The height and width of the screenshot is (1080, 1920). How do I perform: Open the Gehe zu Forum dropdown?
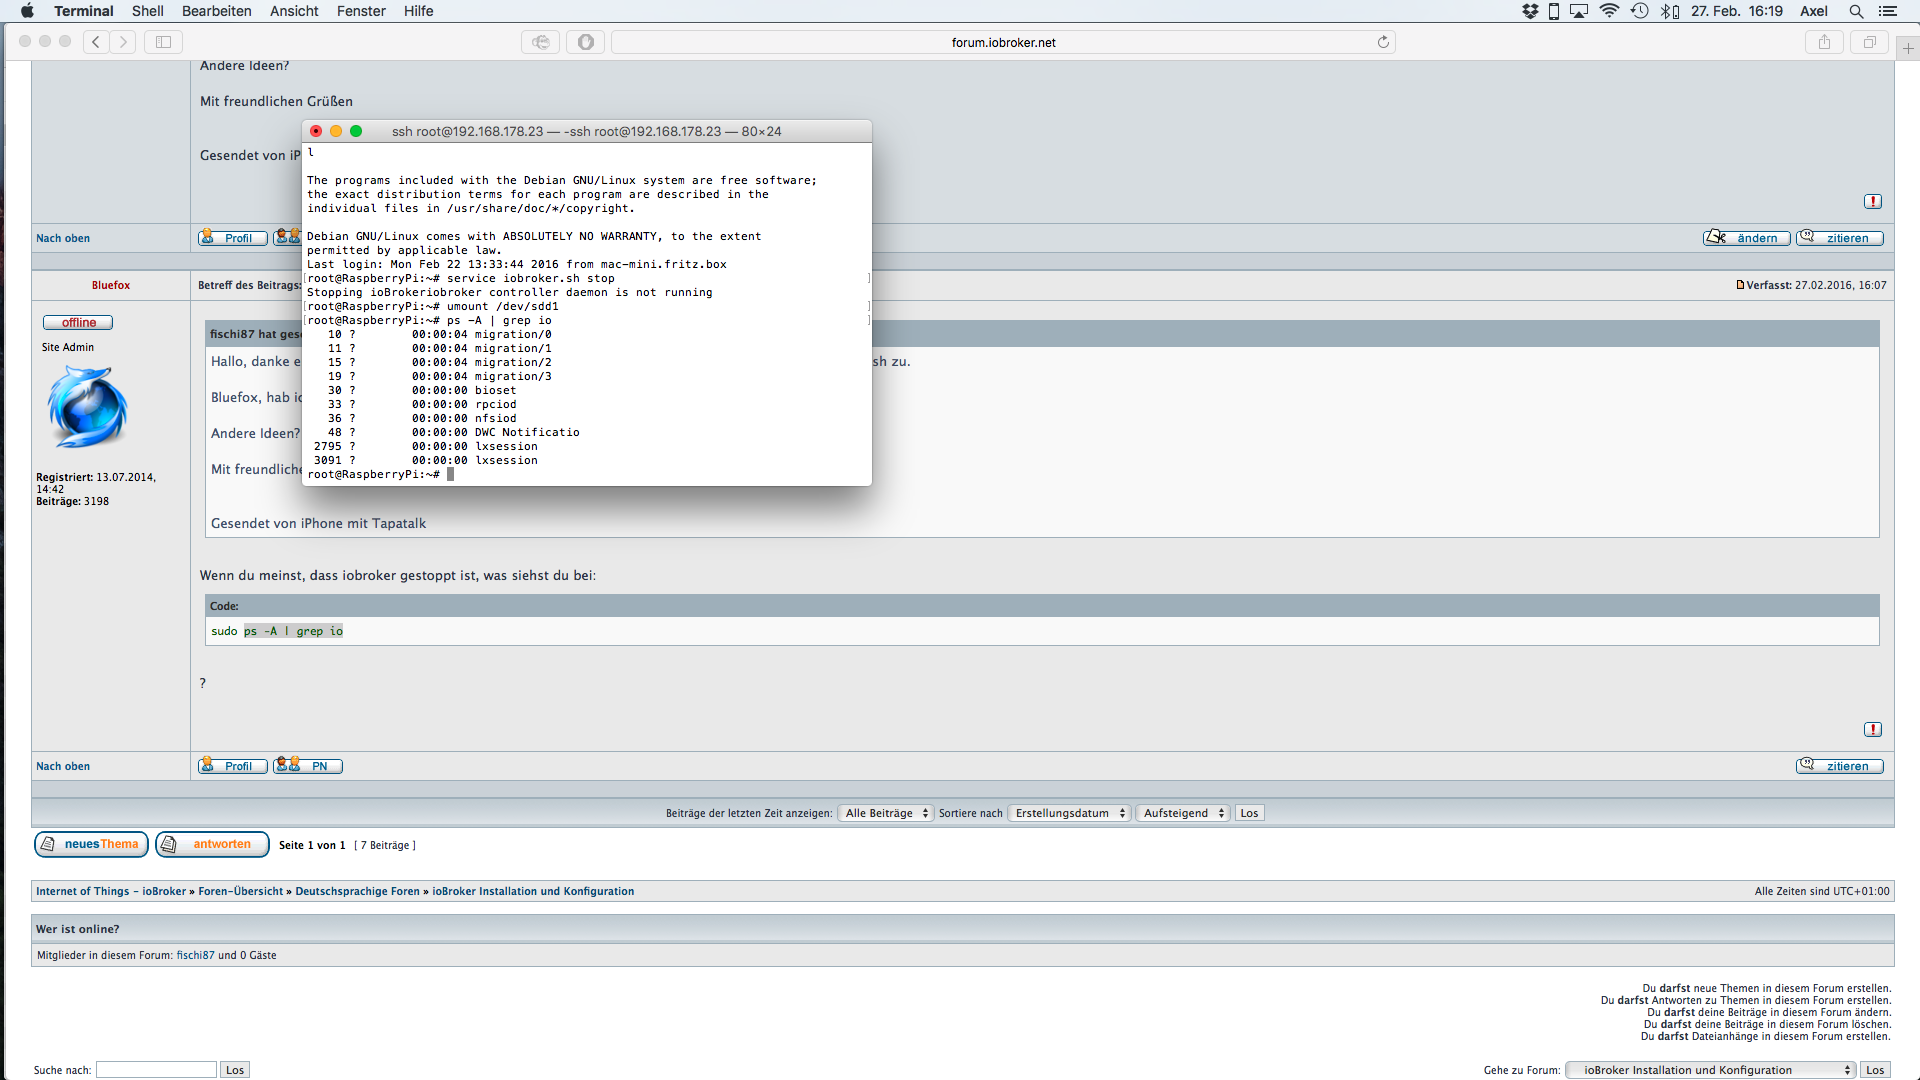pos(1710,1070)
